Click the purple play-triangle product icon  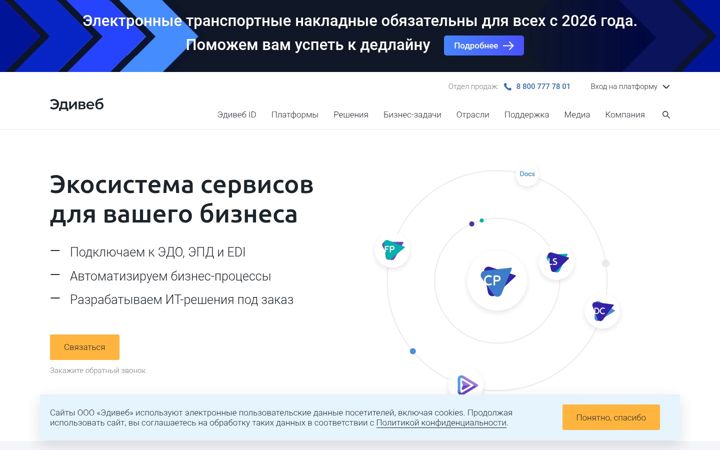(x=467, y=385)
